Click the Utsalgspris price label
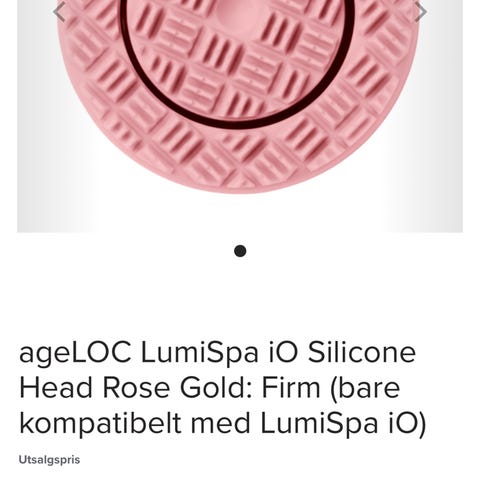Screen dimensions: 480x480 point(49,460)
